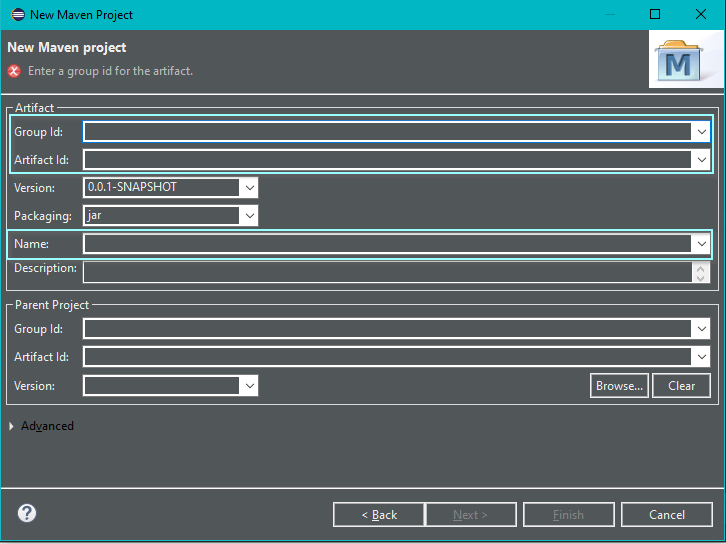Image resolution: width=726 pixels, height=544 pixels.
Task: Click Description scroll up arrow
Action: tap(701, 268)
